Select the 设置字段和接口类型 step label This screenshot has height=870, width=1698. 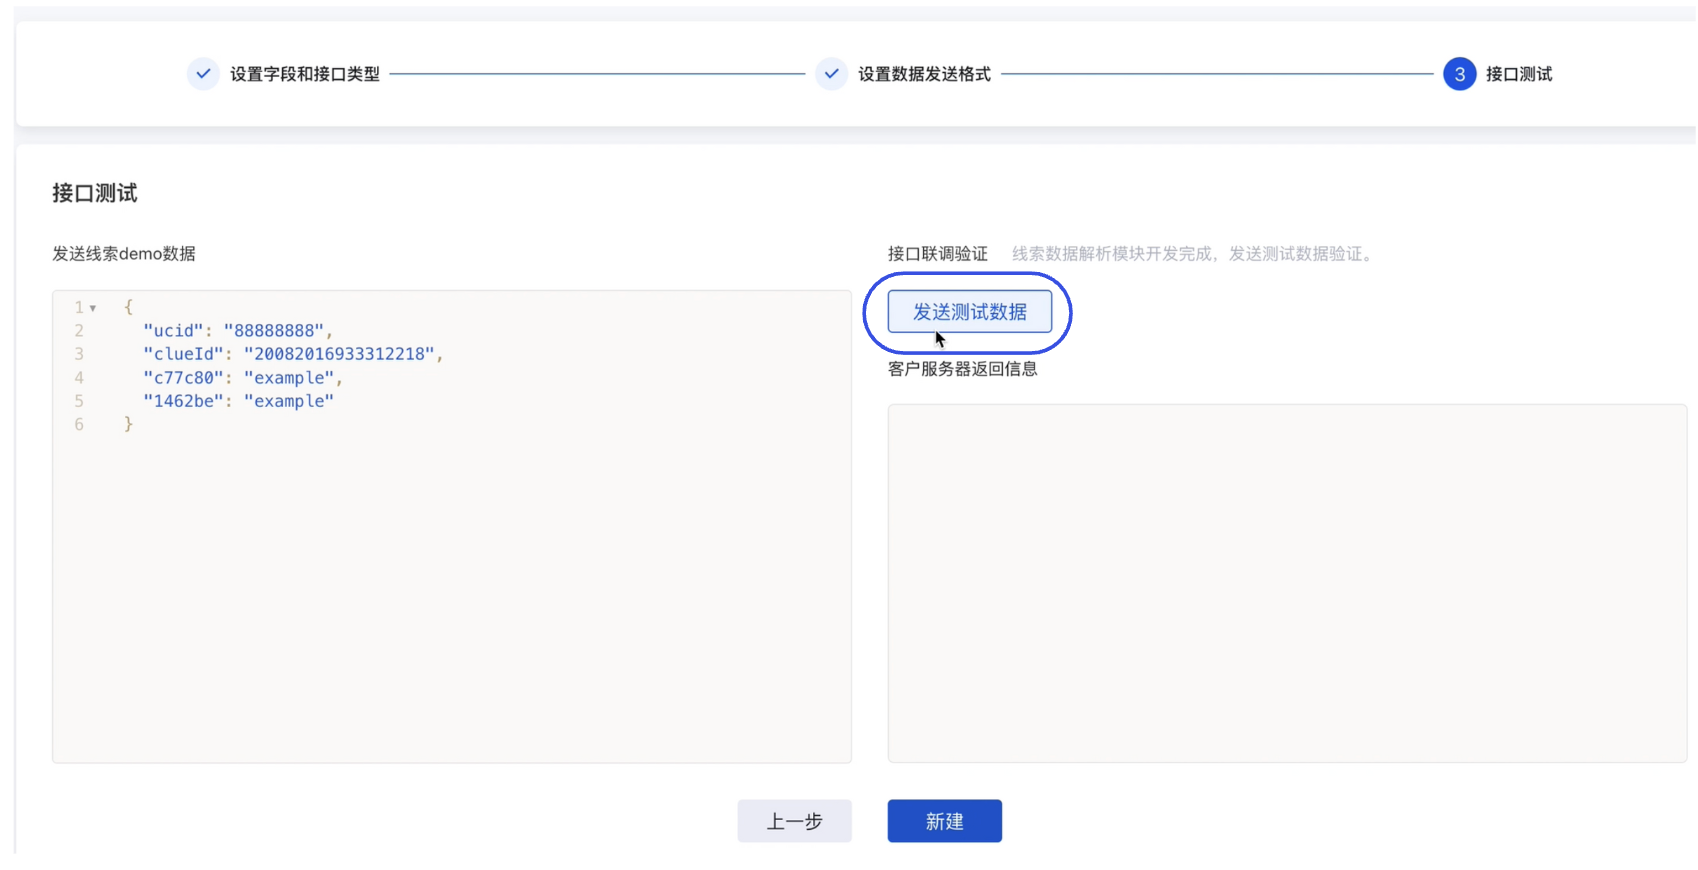click(x=305, y=74)
